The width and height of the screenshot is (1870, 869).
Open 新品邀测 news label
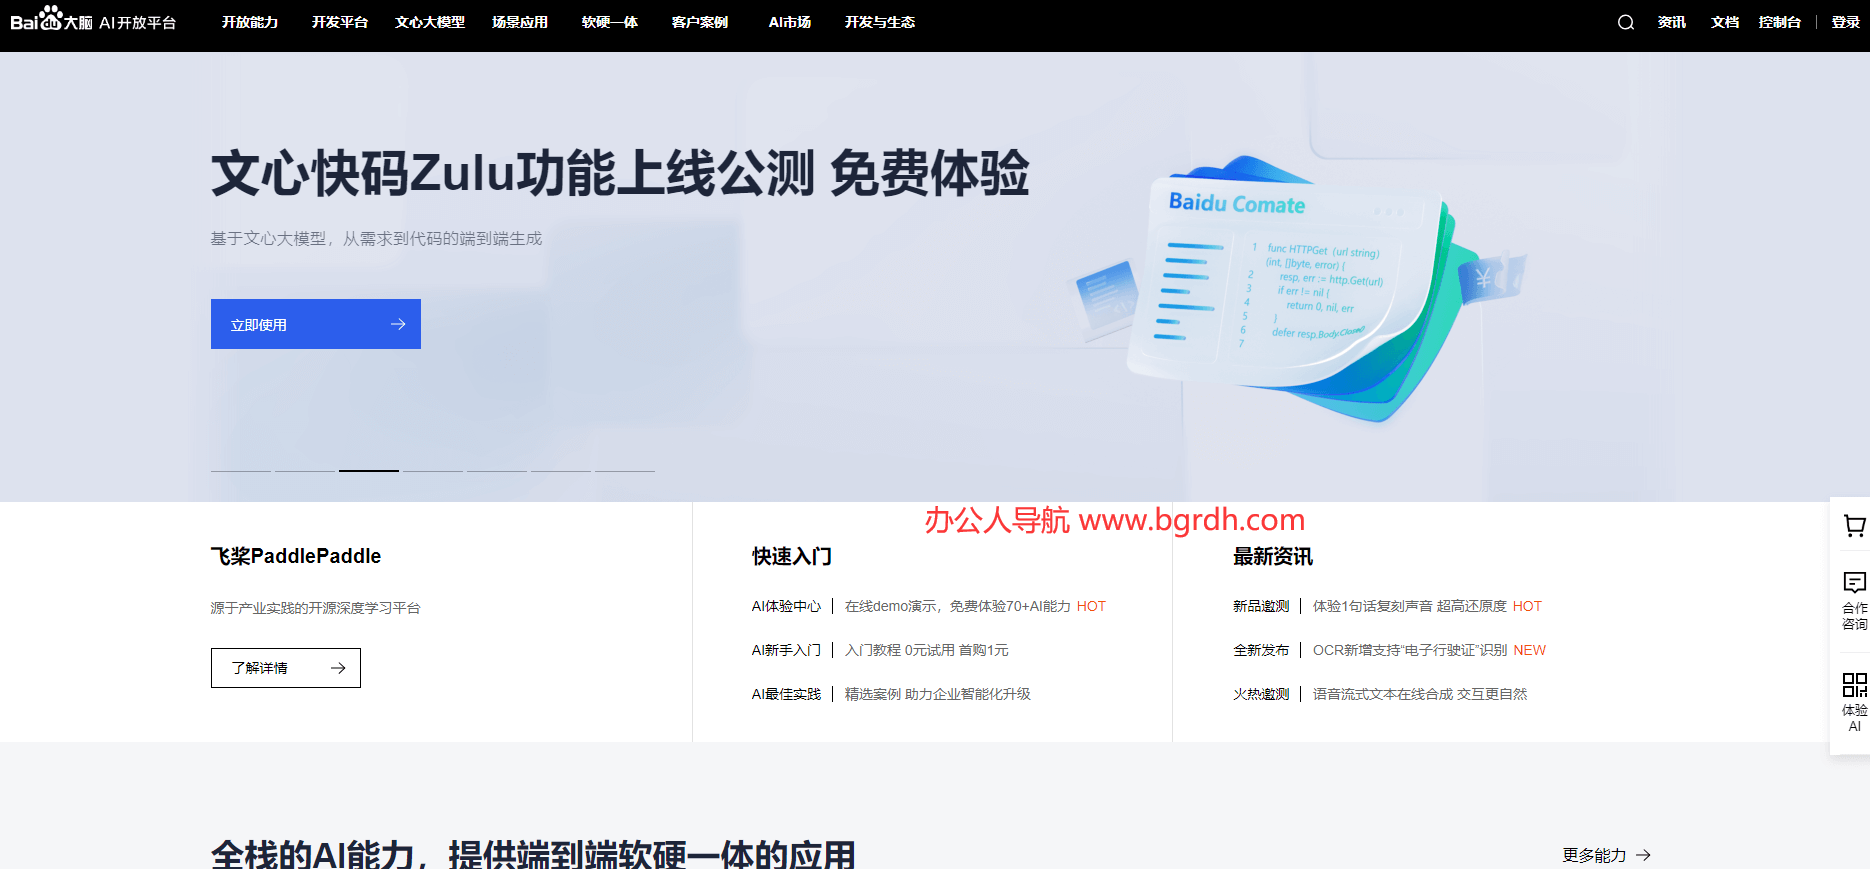[1261, 606]
